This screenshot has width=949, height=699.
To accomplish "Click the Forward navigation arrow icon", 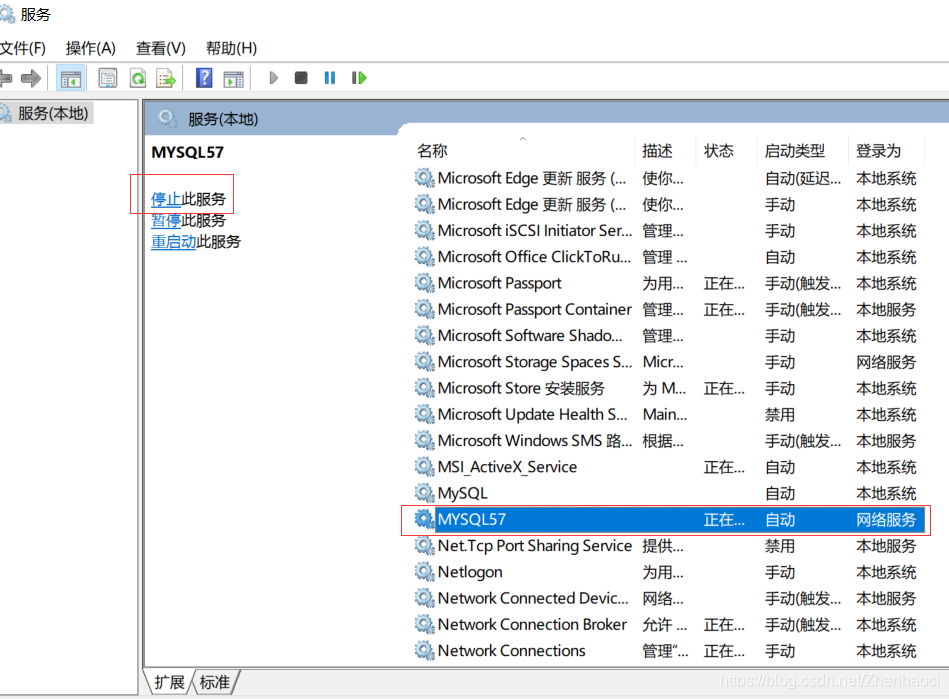I will [x=33, y=77].
